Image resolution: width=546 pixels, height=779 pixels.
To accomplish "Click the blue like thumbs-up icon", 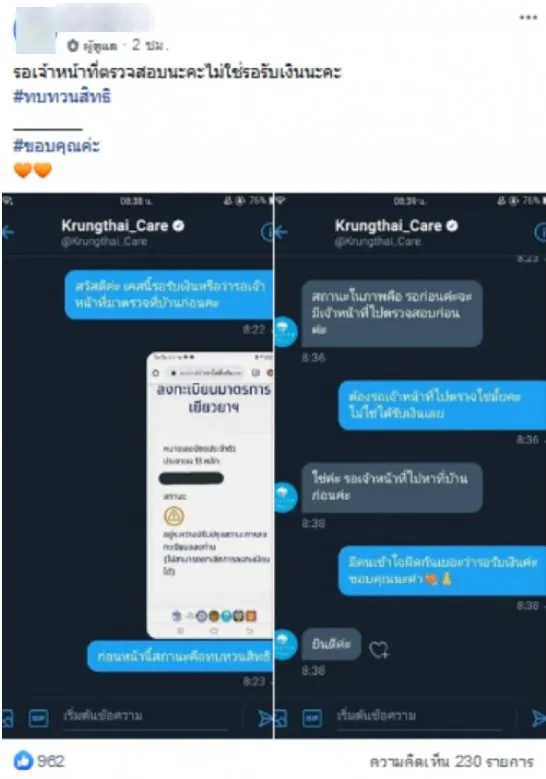I will (x=23, y=761).
